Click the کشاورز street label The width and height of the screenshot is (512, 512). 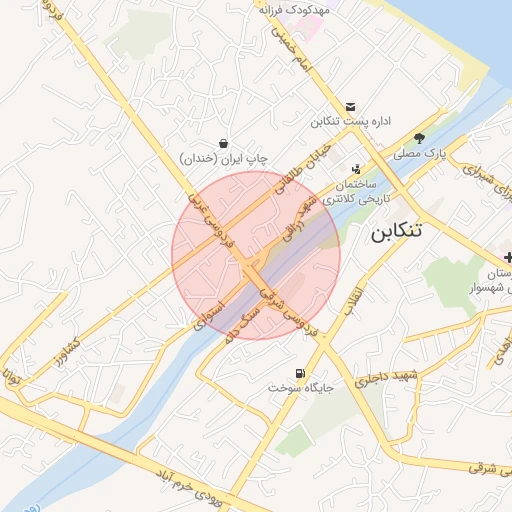(x=68, y=352)
